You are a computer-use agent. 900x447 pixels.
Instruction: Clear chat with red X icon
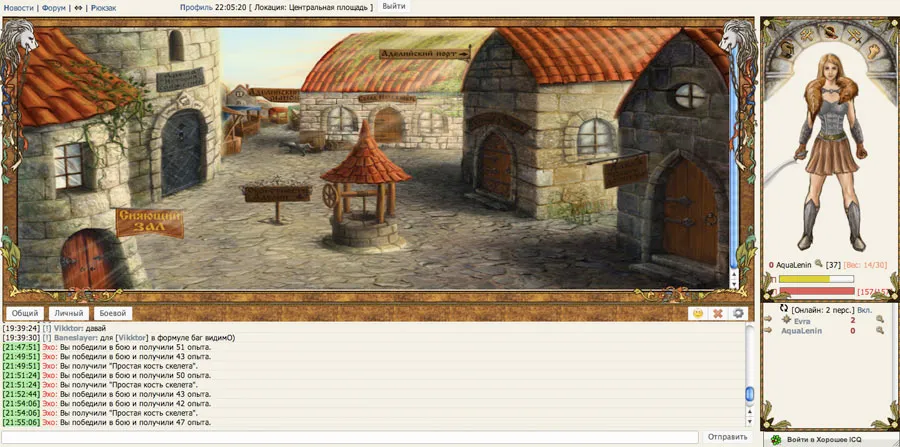717,313
